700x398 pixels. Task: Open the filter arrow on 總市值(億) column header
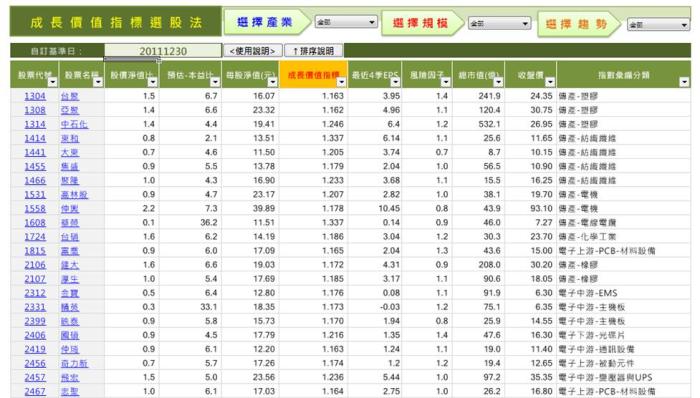pos(498,82)
